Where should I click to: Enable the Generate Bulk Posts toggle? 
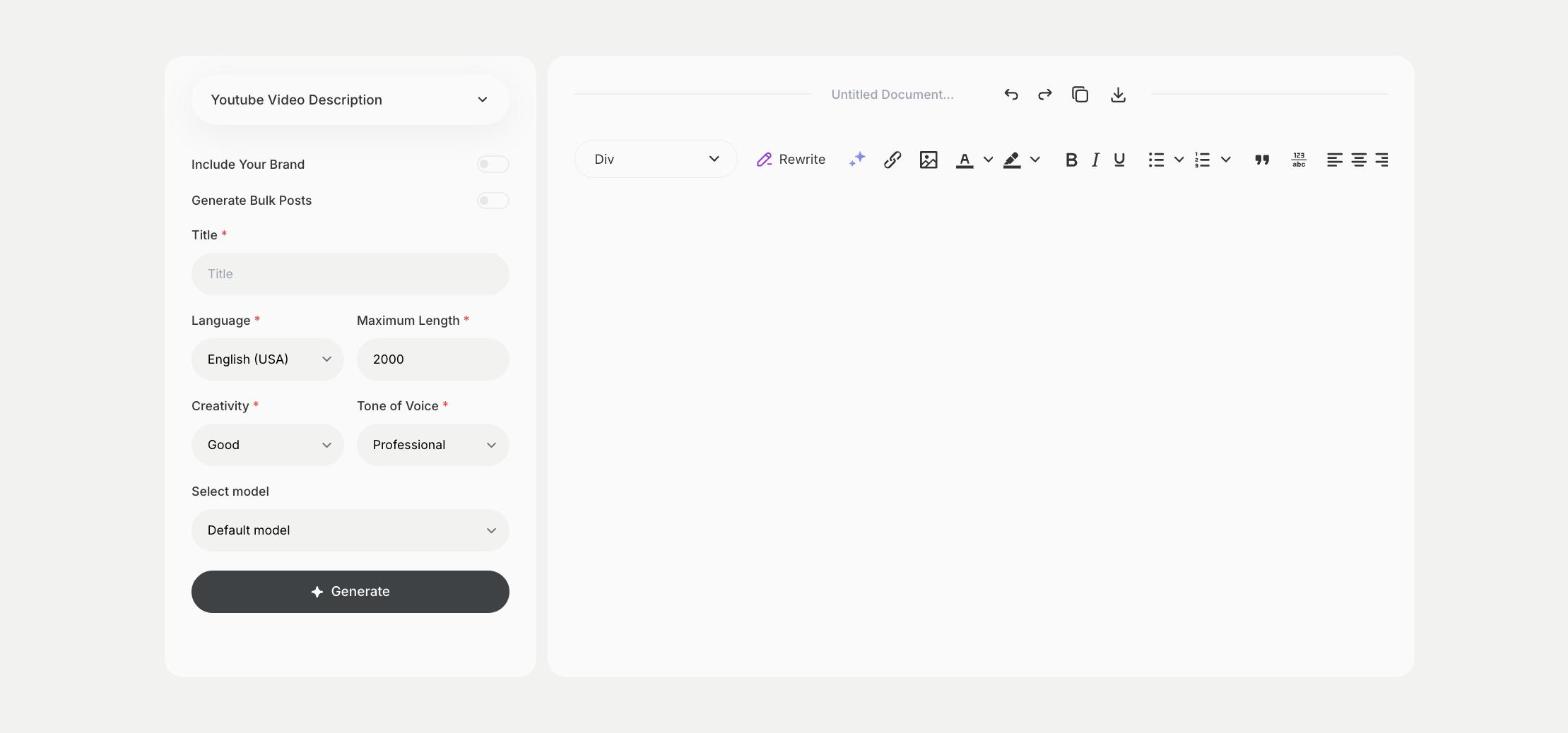(493, 200)
